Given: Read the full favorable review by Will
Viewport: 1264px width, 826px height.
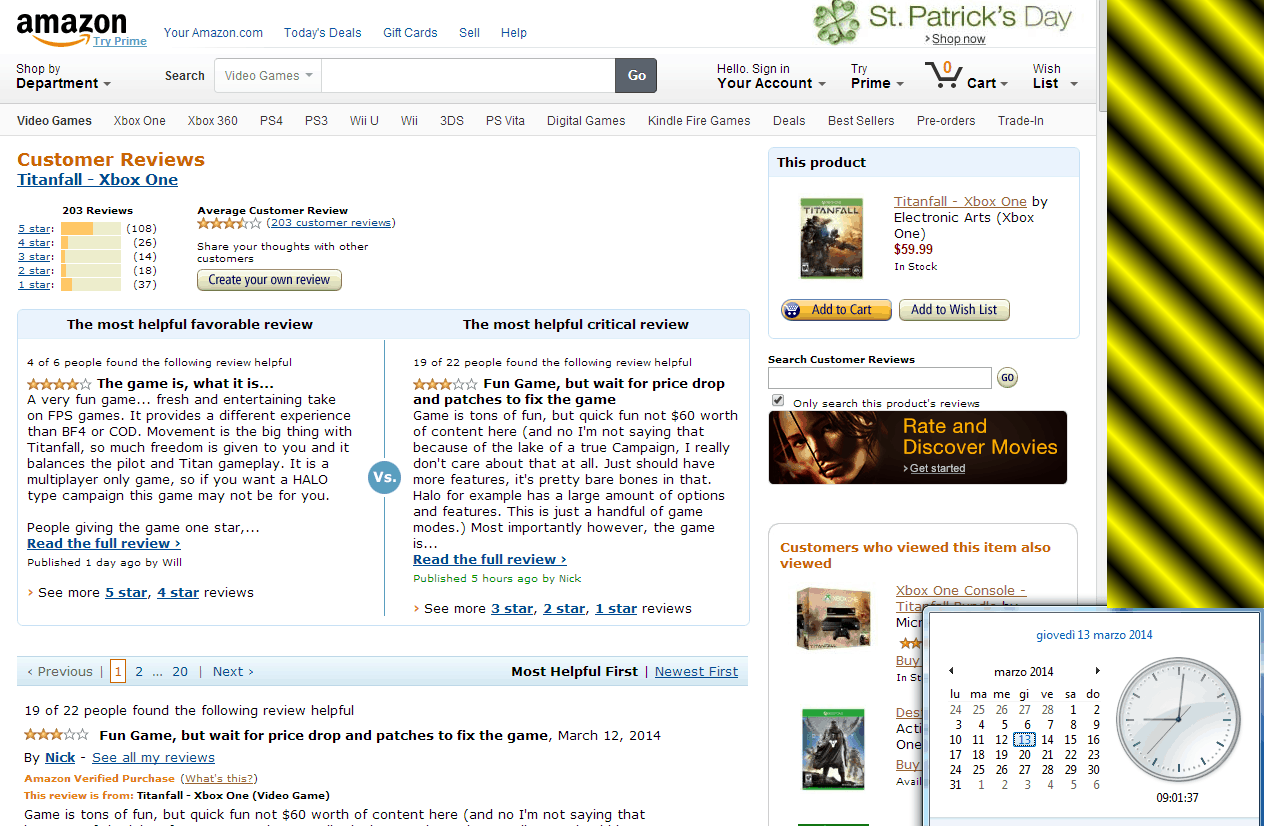Looking at the screenshot, I should click(x=103, y=544).
